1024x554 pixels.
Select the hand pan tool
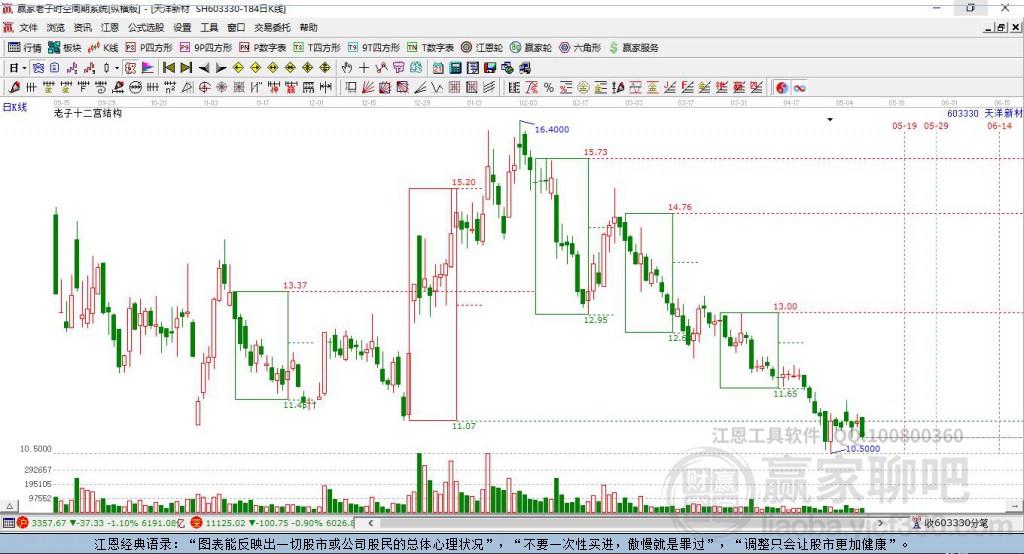[346, 68]
